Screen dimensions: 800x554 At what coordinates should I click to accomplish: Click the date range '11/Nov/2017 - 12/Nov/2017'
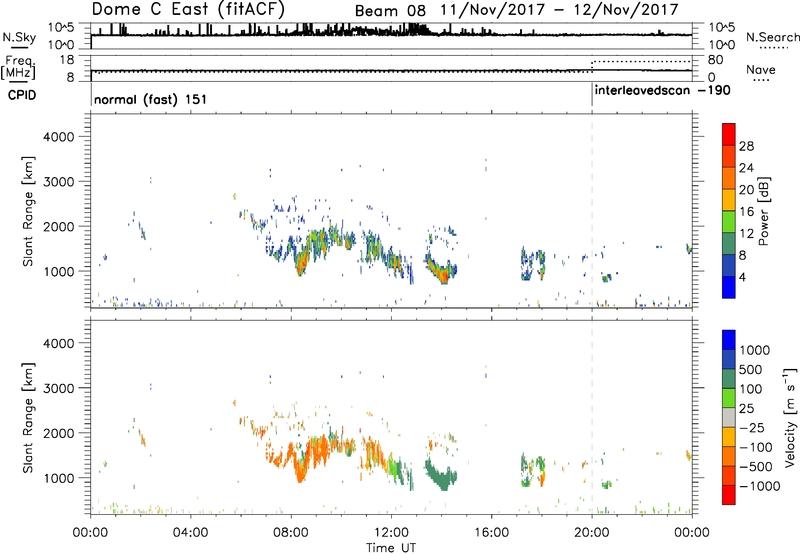point(560,10)
